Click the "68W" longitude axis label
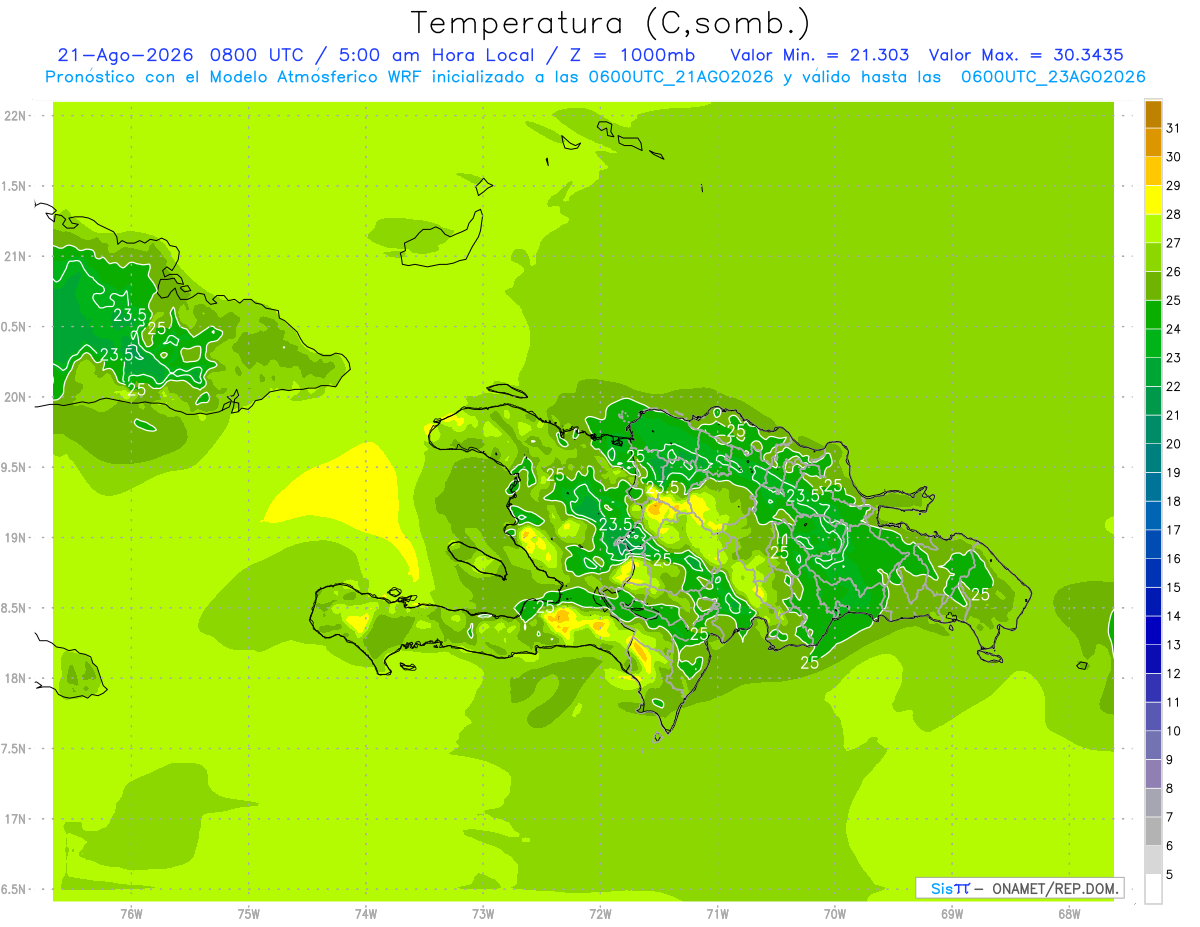 pos(1069,913)
